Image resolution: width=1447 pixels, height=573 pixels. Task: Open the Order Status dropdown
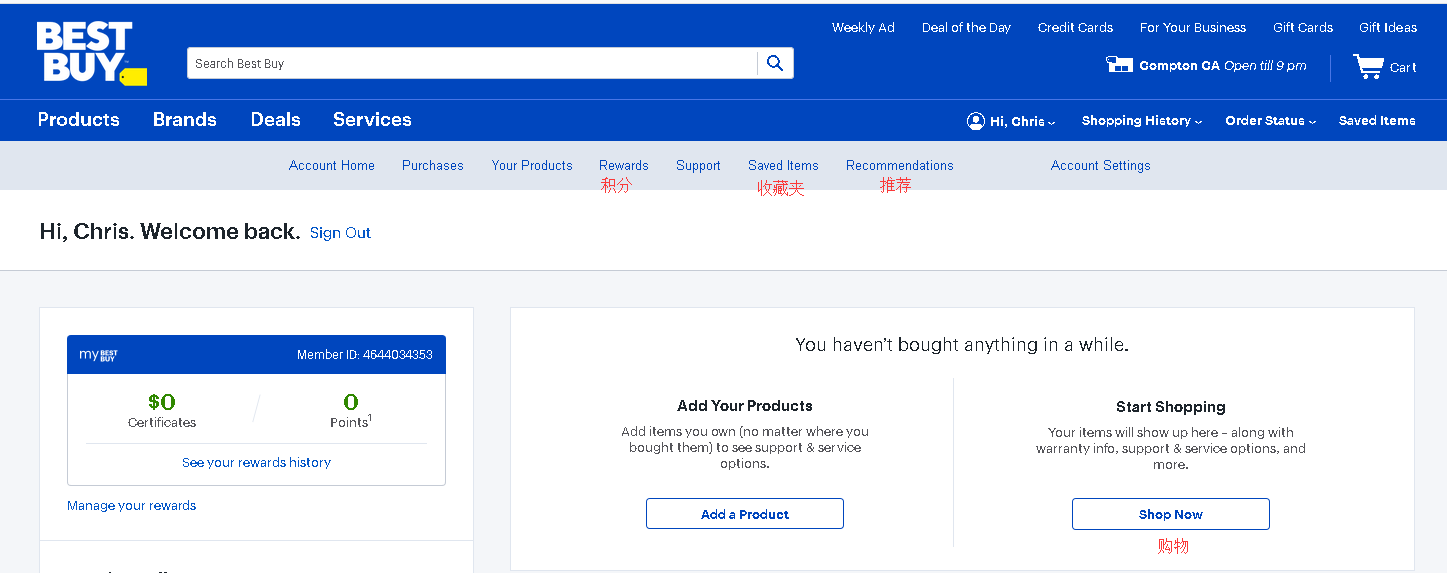click(x=1270, y=121)
